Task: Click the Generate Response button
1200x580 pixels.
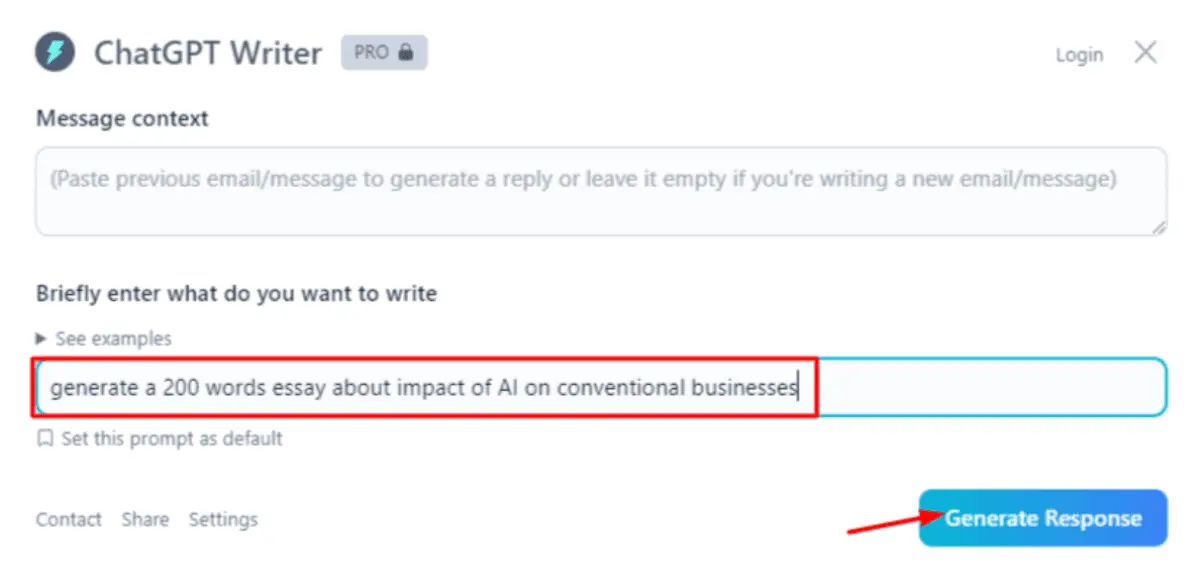Action: pyautogui.click(x=1043, y=518)
